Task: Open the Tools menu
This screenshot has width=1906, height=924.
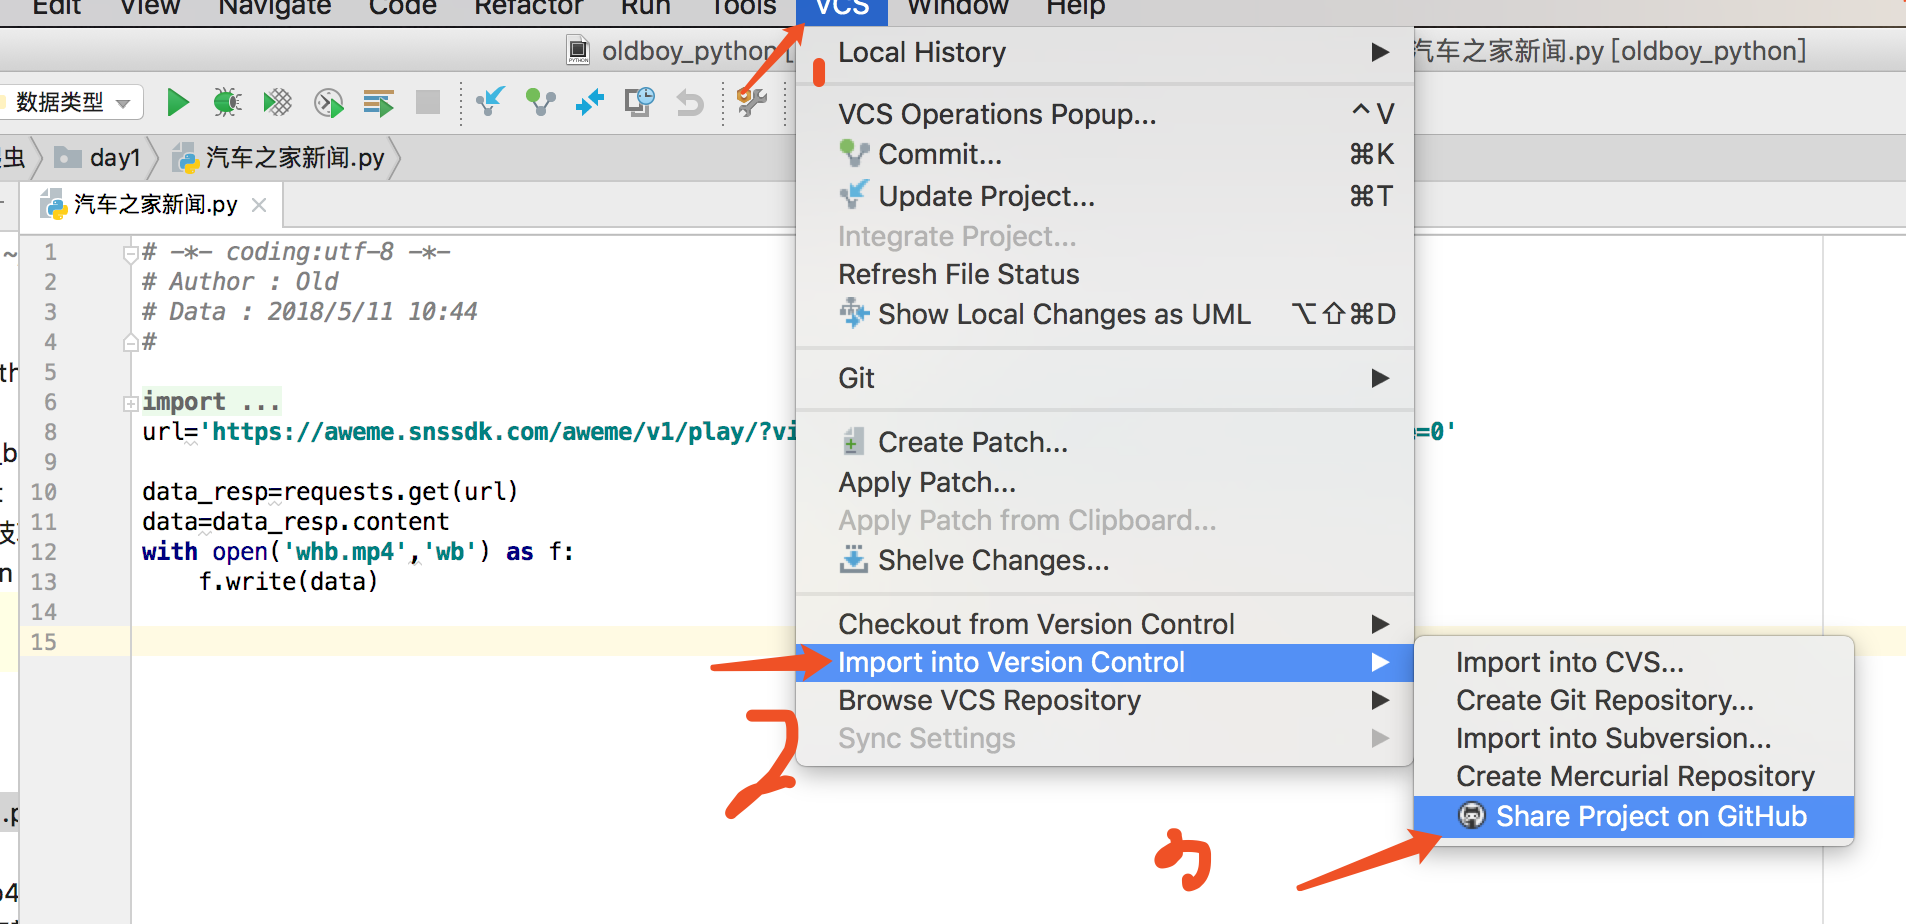Action: [x=743, y=8]
